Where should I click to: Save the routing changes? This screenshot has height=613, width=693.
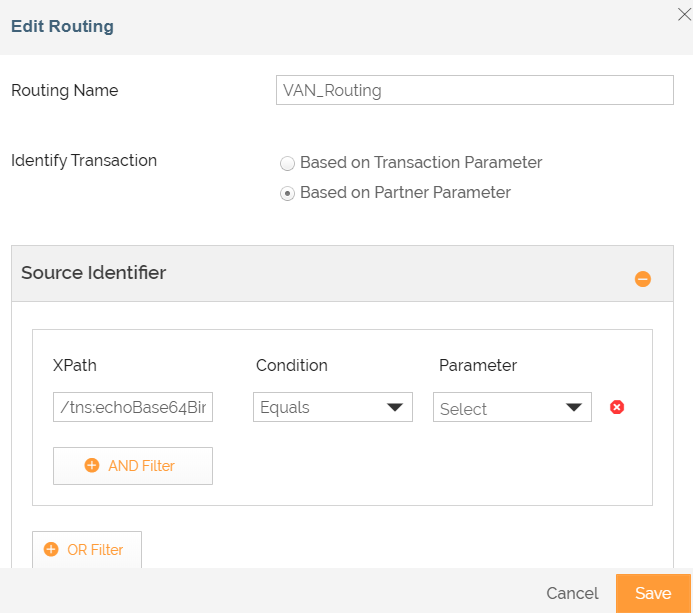(653, 593)
